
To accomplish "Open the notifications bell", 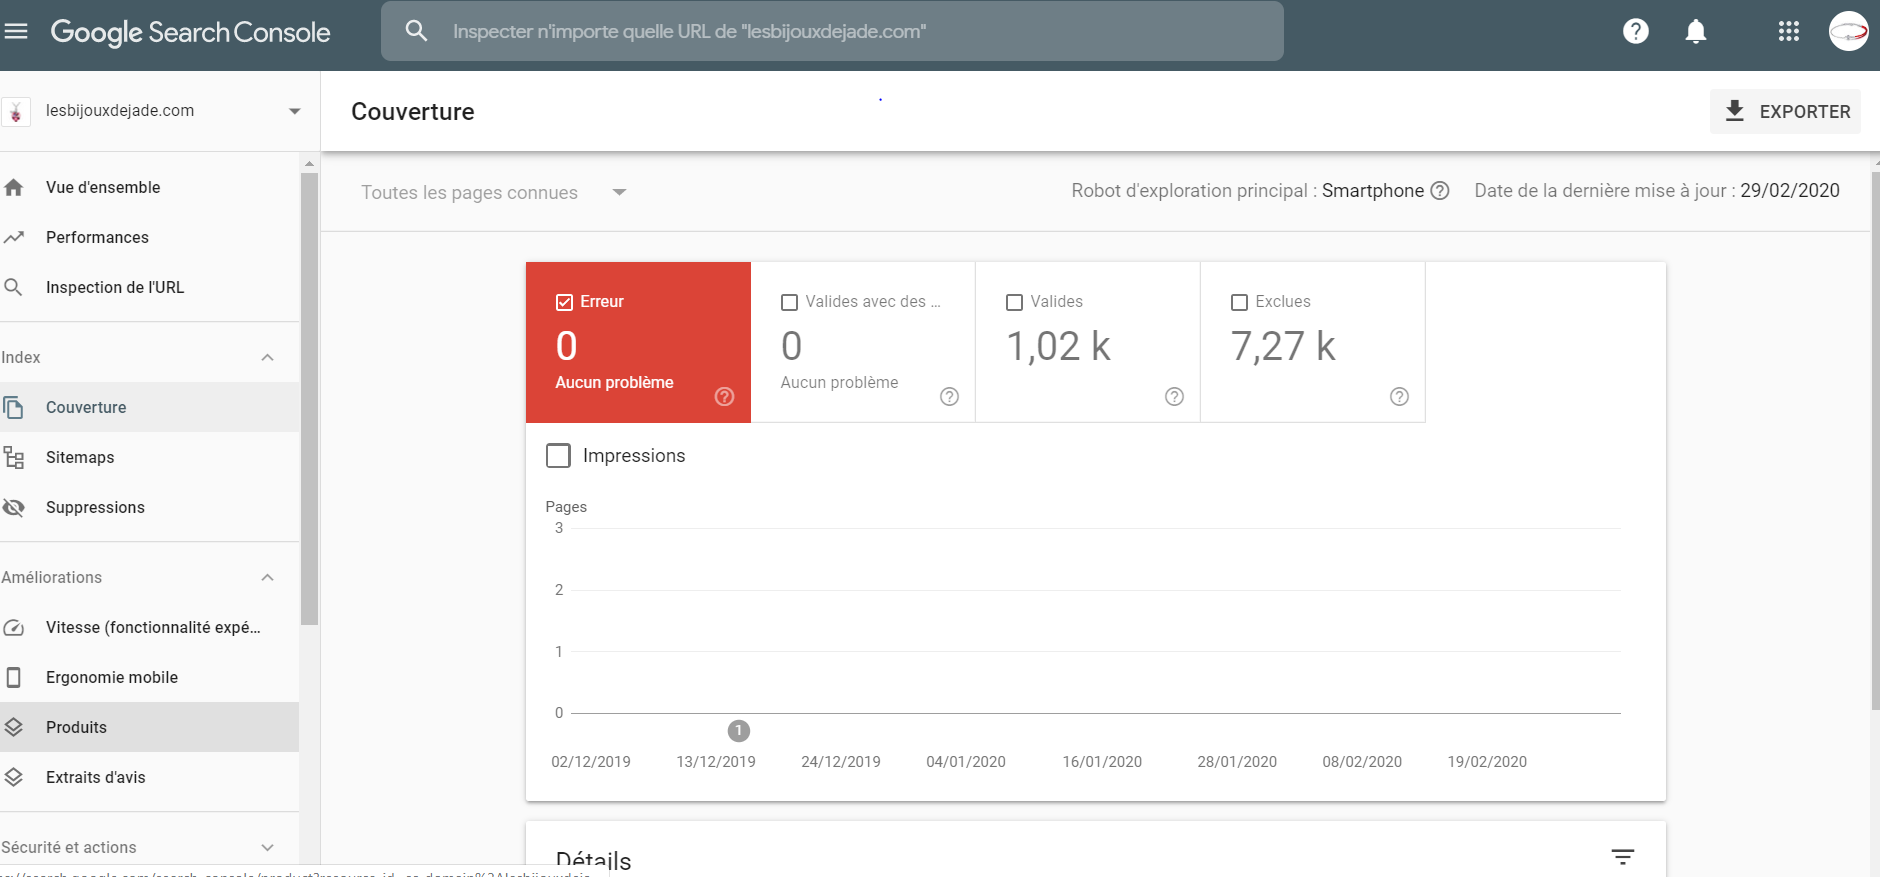I will point(1695,31).
